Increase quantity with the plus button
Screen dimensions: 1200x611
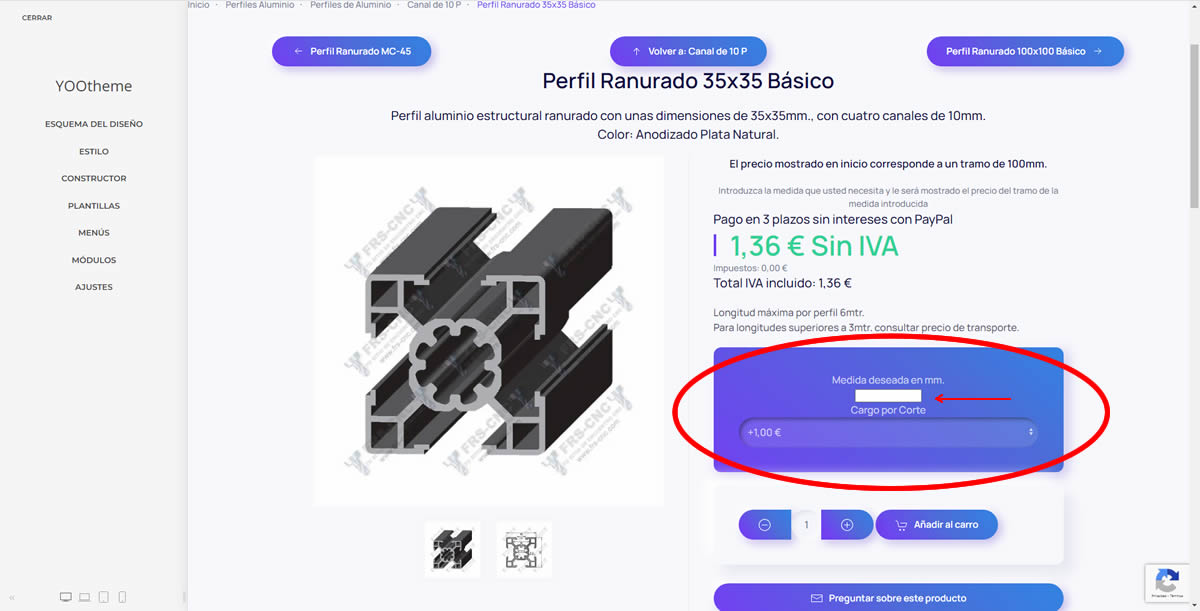[x=847, y=525]
